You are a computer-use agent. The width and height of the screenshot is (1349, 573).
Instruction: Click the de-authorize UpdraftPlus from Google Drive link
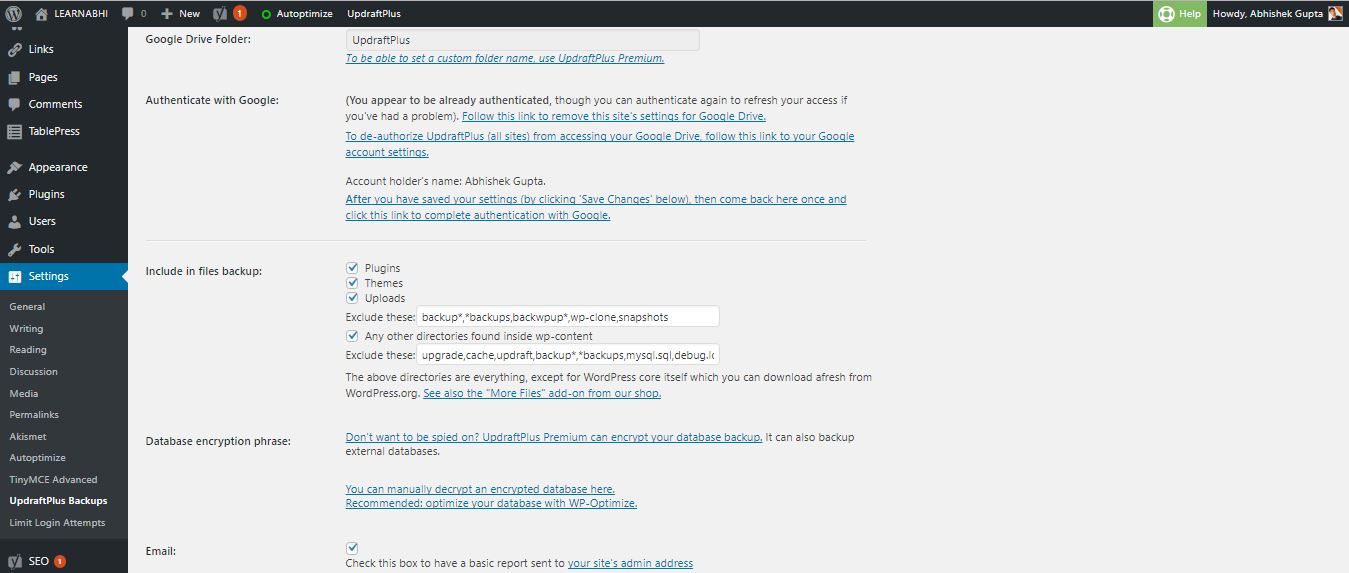[x=600, y=144]
